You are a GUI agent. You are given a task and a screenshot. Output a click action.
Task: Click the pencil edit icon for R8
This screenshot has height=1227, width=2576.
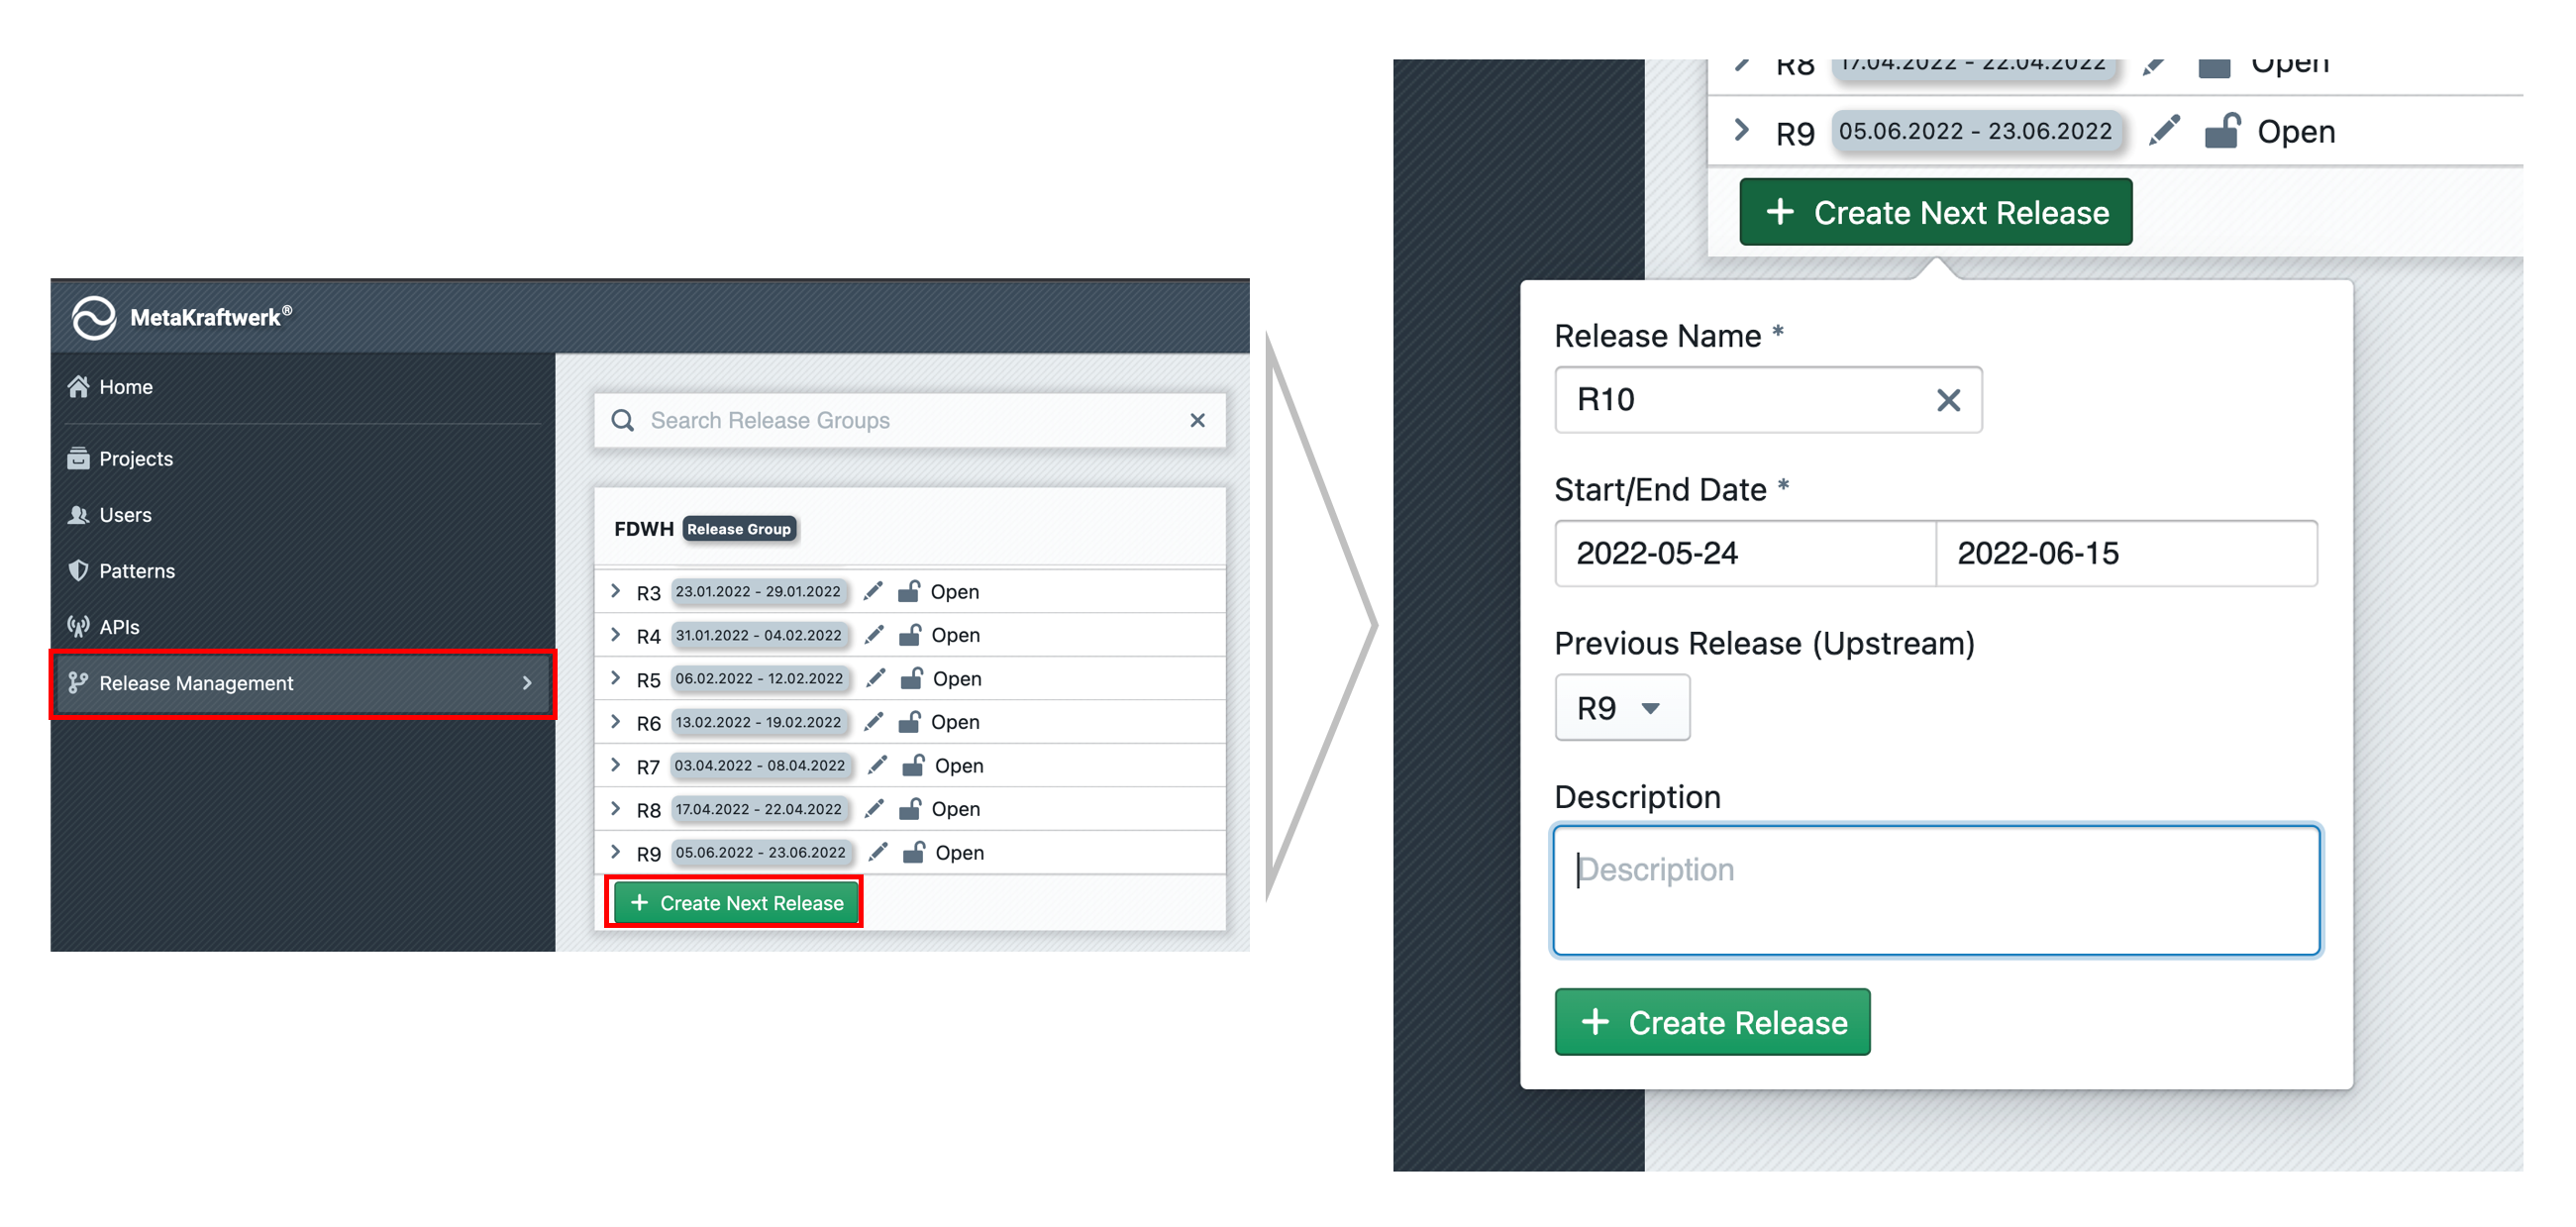[x=873, y=808]
